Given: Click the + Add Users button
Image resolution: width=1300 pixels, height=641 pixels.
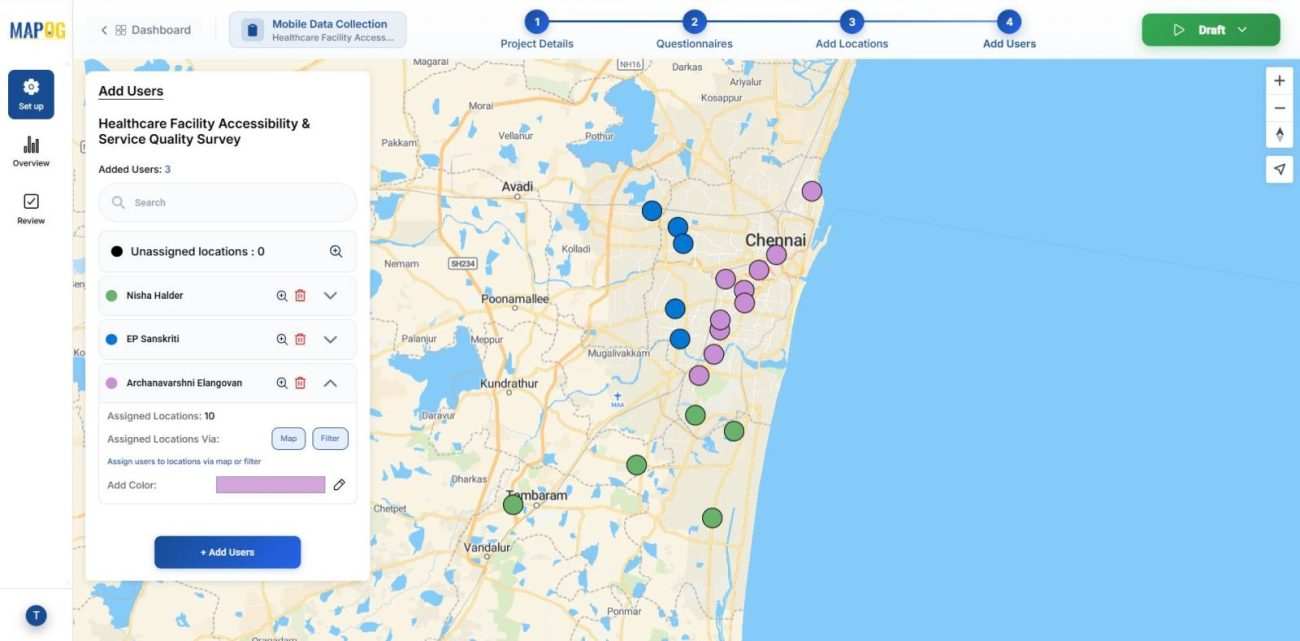Looking at the screenshot, I should [227, 551].
